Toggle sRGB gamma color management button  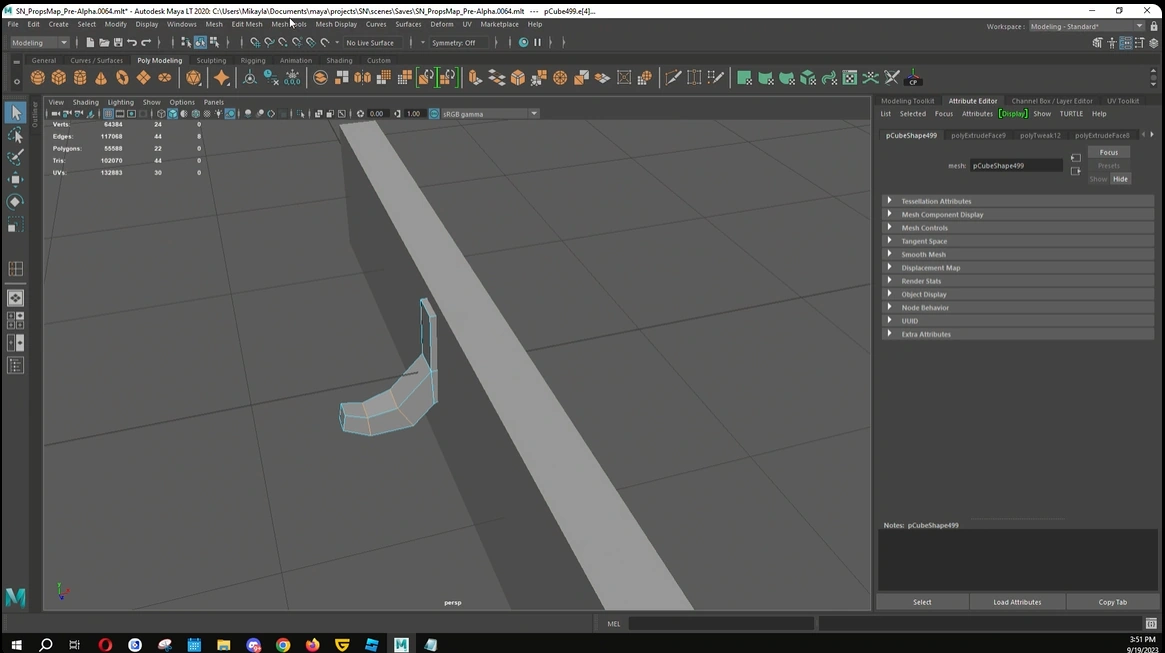pyautogui.click(x=435, y=114)
